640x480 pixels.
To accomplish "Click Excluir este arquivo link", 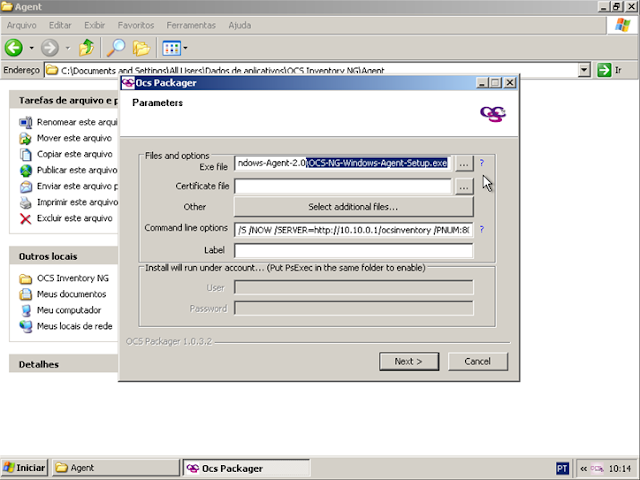I will (66, 218).
